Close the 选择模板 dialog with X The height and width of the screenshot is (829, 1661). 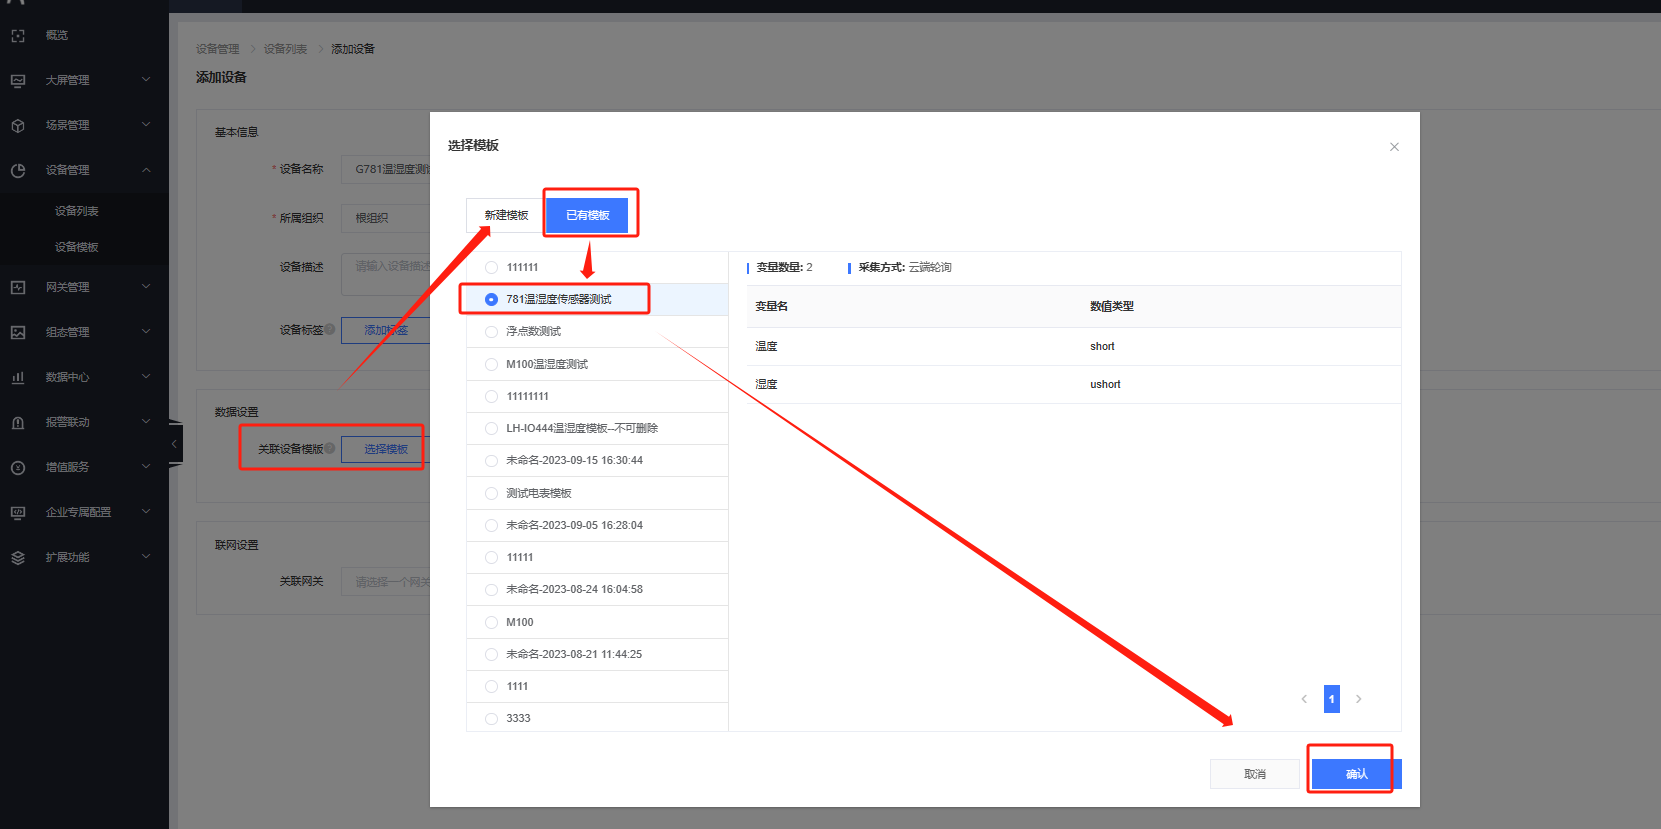click(1394, 147)
